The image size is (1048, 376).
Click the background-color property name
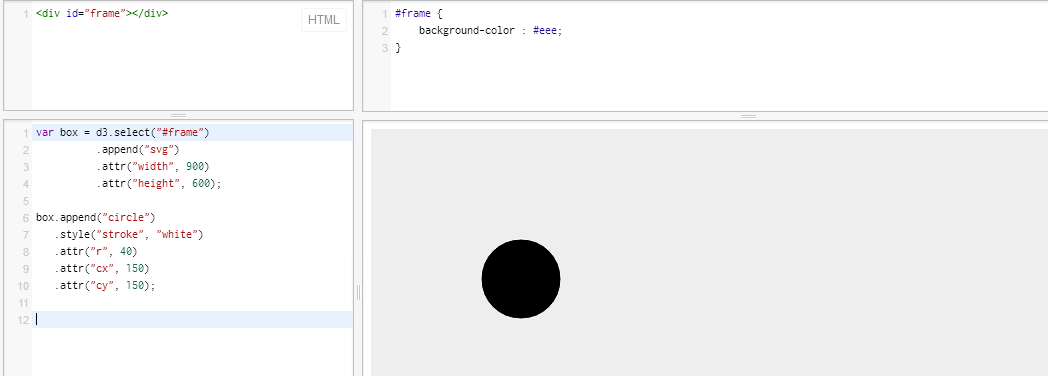tap(467, 31)
